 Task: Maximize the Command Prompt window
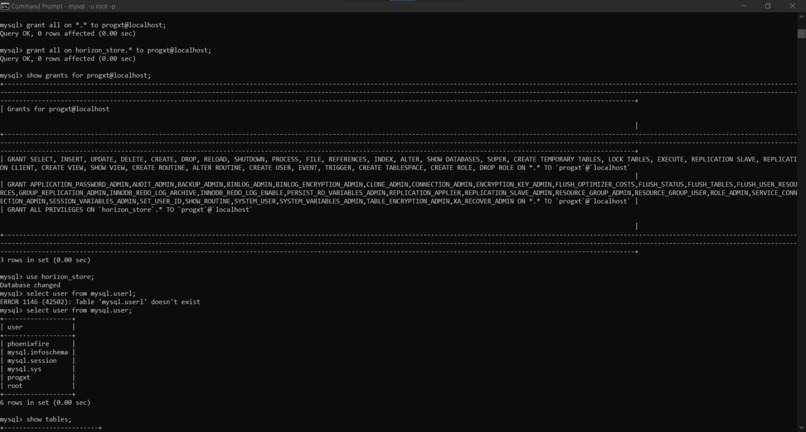click(x=767, y=6)
